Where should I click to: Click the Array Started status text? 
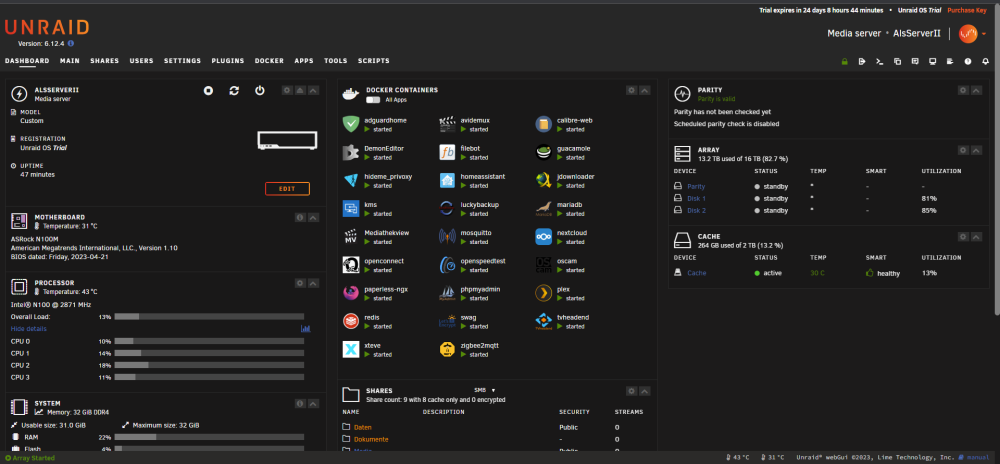point(28,458)
